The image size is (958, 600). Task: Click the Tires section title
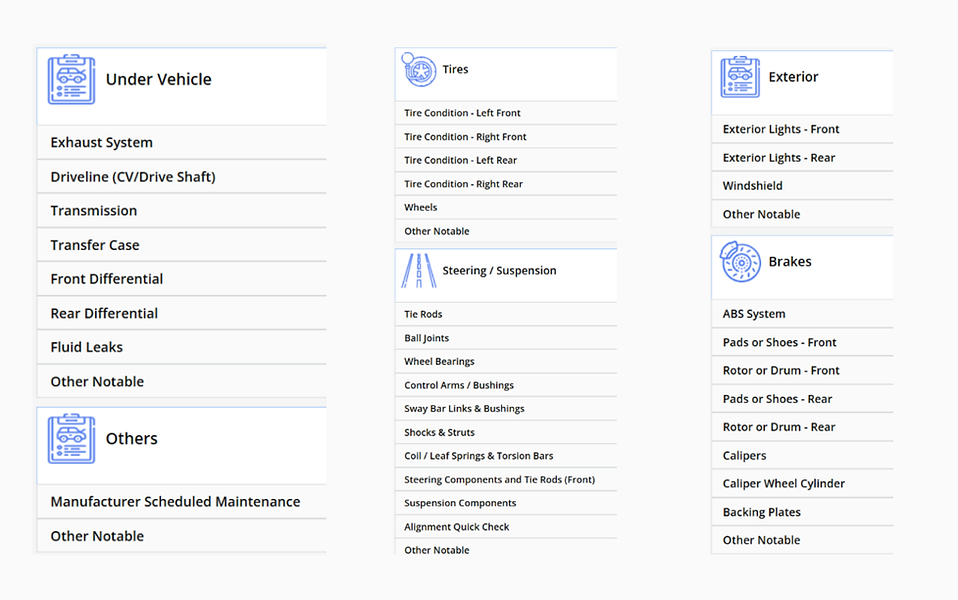coord(455,70)
